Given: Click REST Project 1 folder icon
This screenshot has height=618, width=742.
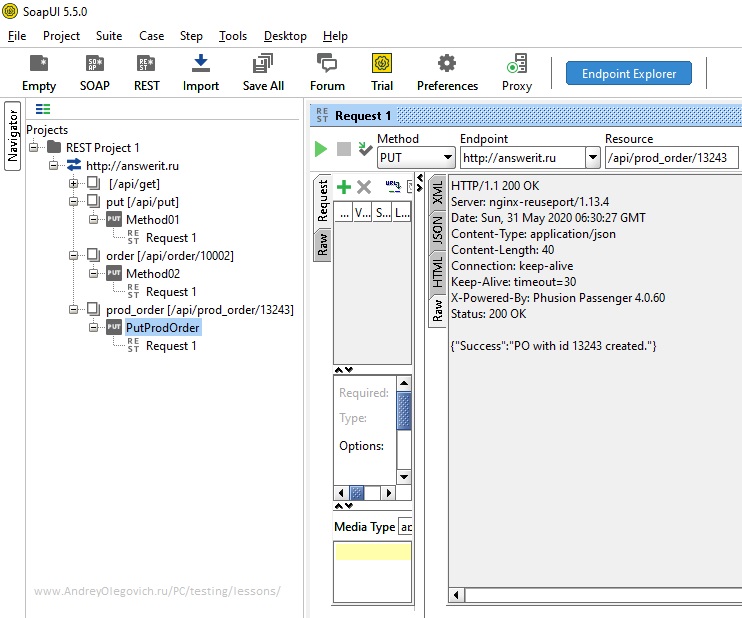Looking at the screenshot, I should 54,147.
